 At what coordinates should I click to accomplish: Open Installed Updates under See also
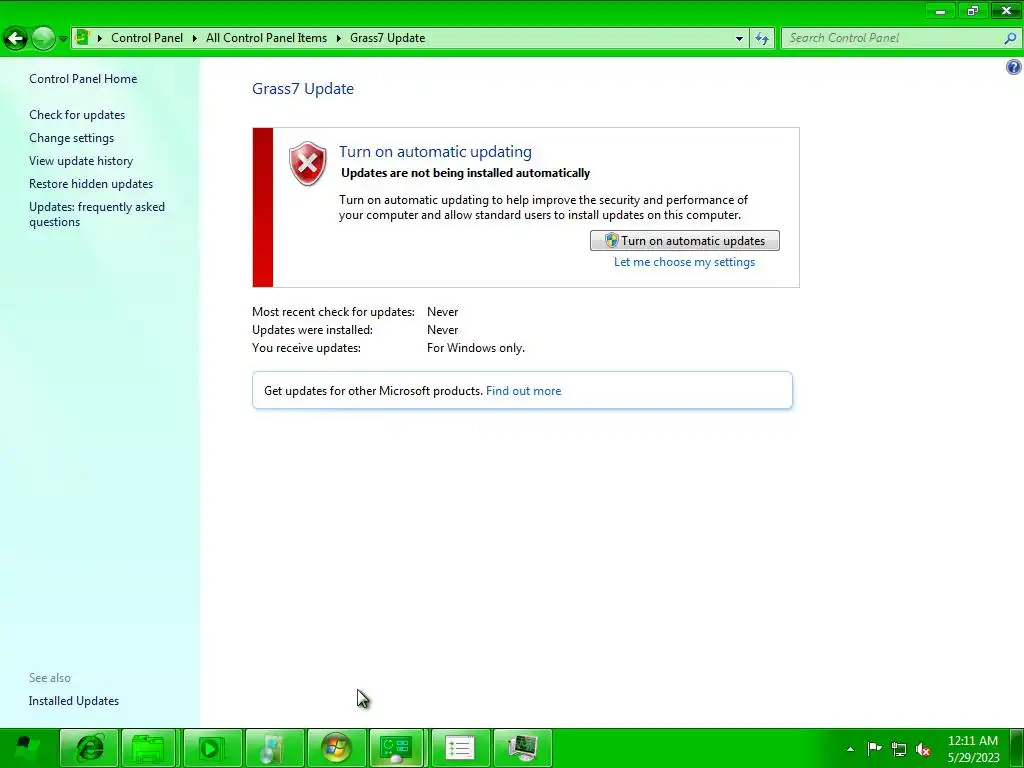tap(74, 701)
